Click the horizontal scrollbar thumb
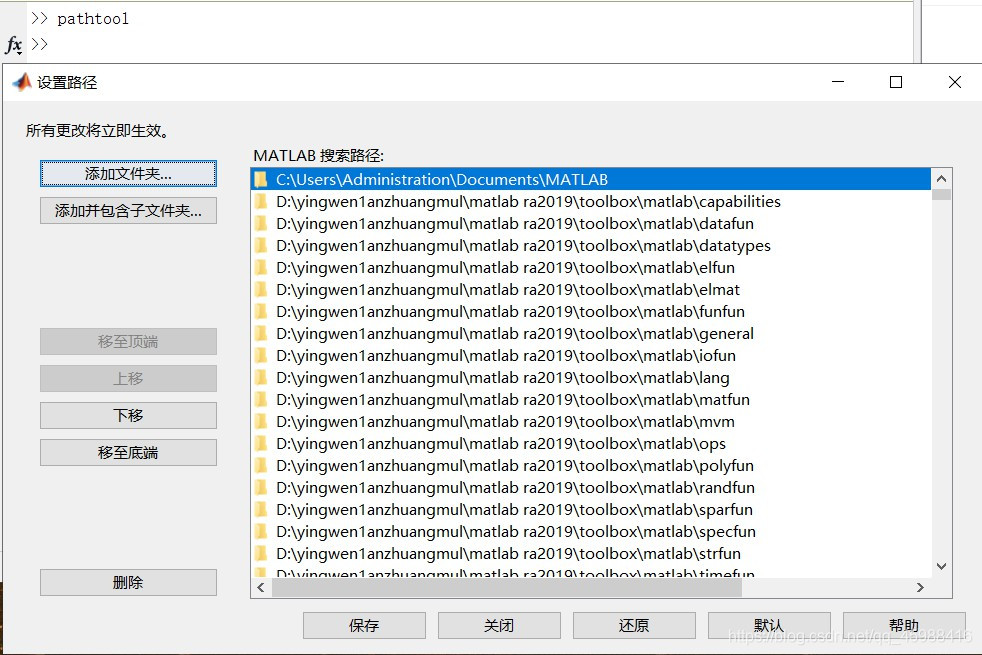 coord(507,587)
